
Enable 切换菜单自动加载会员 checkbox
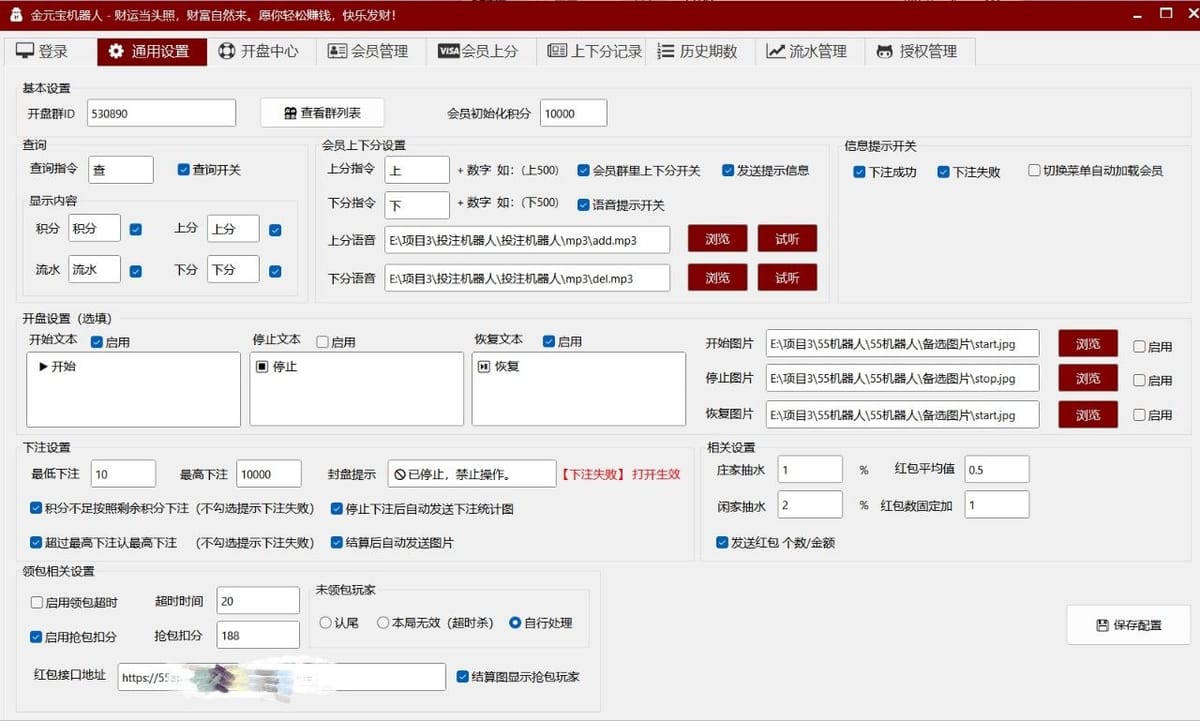(x=1035, y=171)
